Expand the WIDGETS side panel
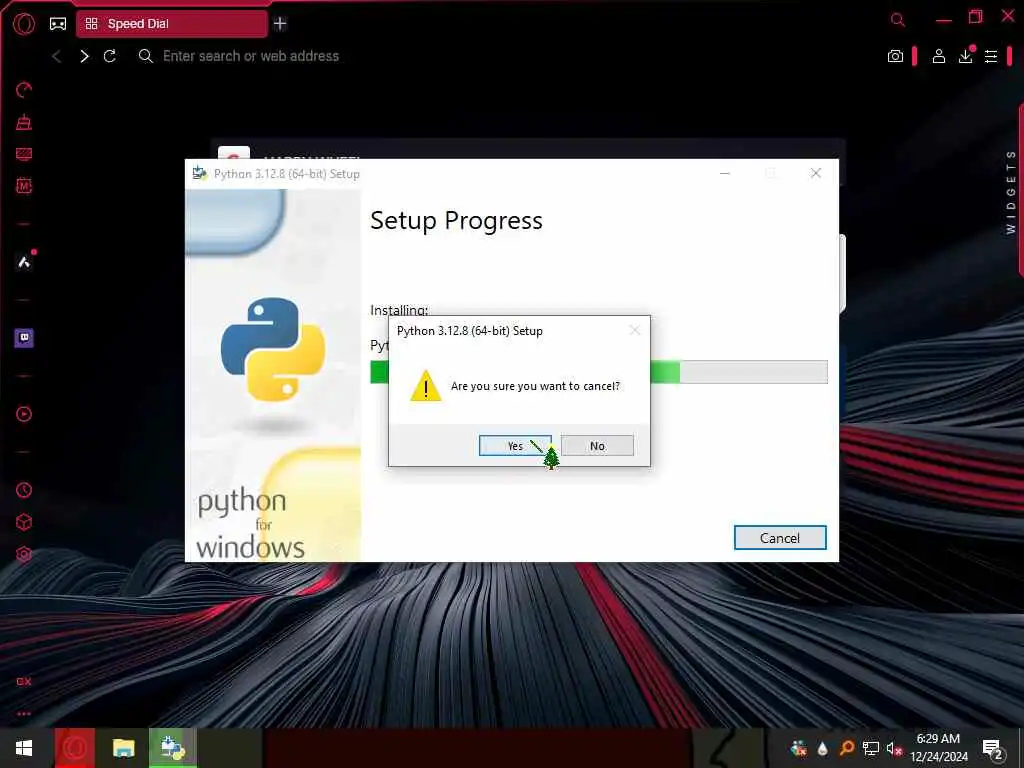1024x768 pixels. click(x=1011, y=192)
